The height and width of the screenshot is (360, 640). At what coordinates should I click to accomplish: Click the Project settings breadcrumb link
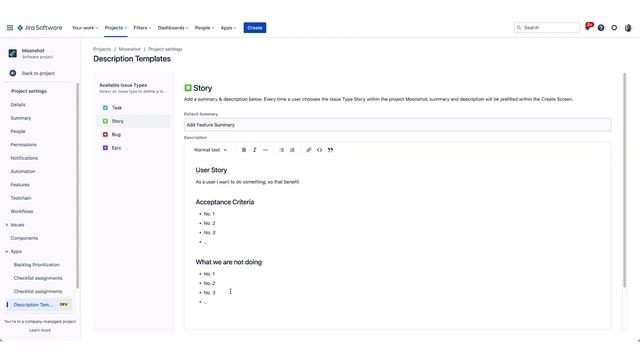[165, 49]
